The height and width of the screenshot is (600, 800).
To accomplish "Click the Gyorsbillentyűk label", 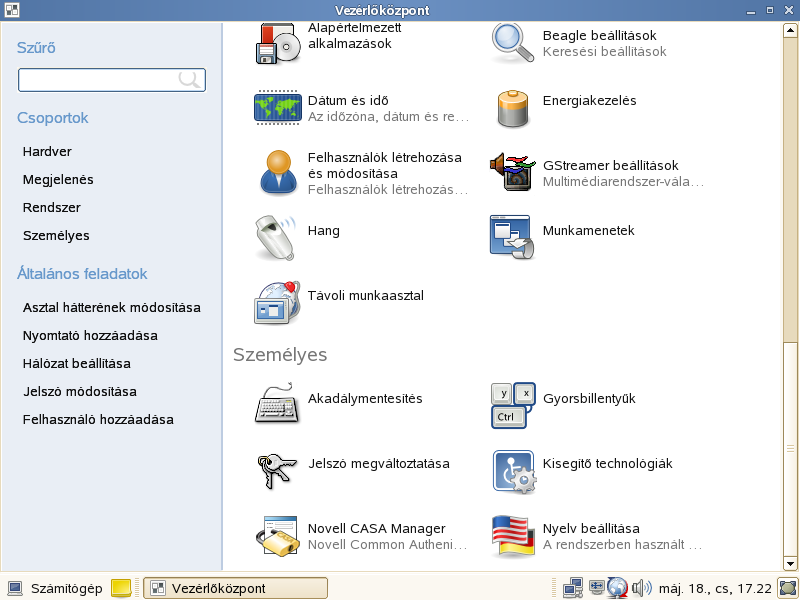I will point(589,398).
